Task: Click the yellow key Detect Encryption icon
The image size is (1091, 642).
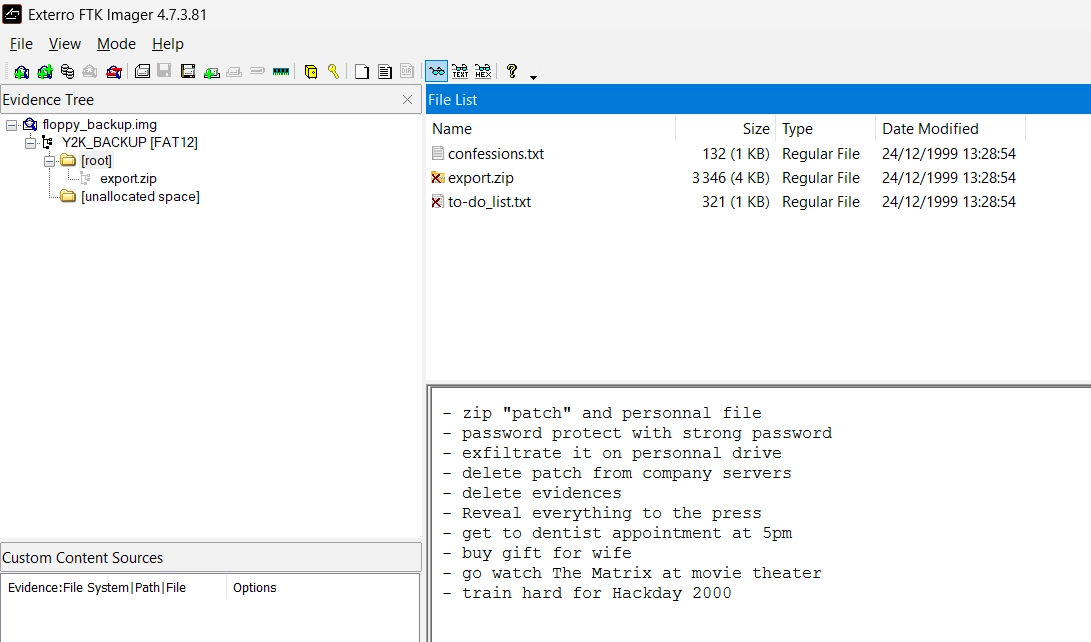Action: point(333,72)
